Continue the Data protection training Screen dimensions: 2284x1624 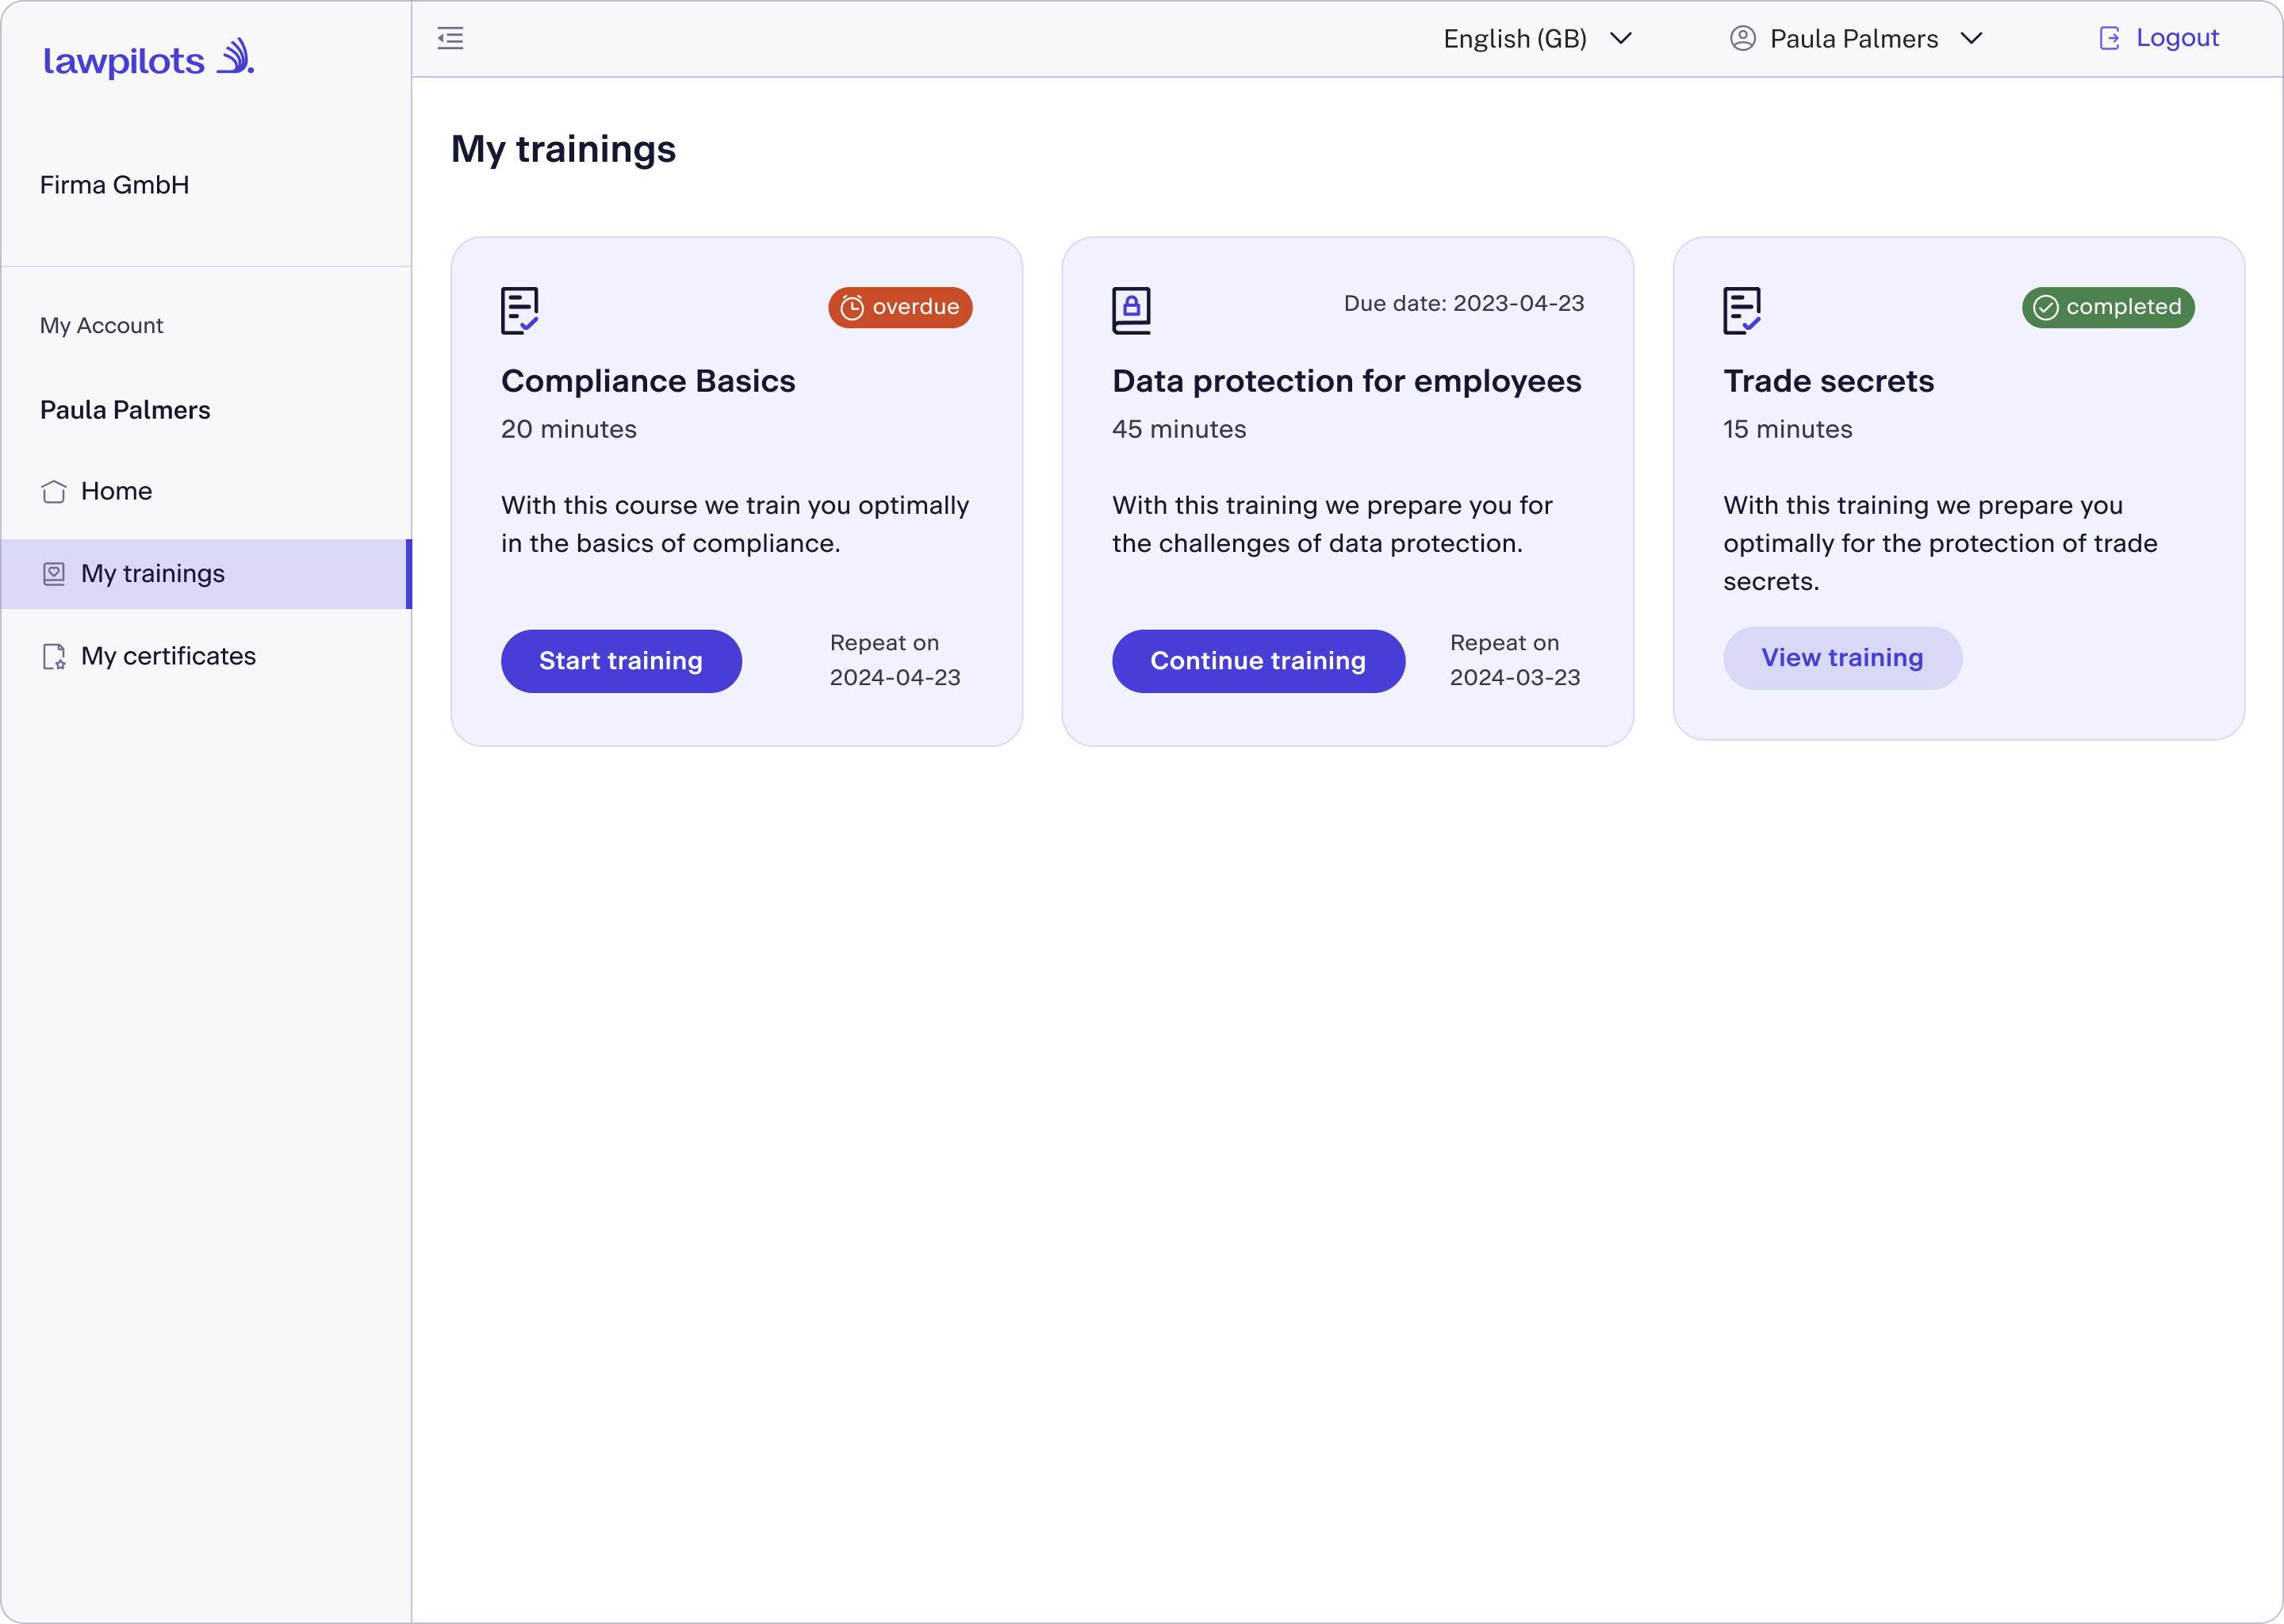pos(1258,661)
